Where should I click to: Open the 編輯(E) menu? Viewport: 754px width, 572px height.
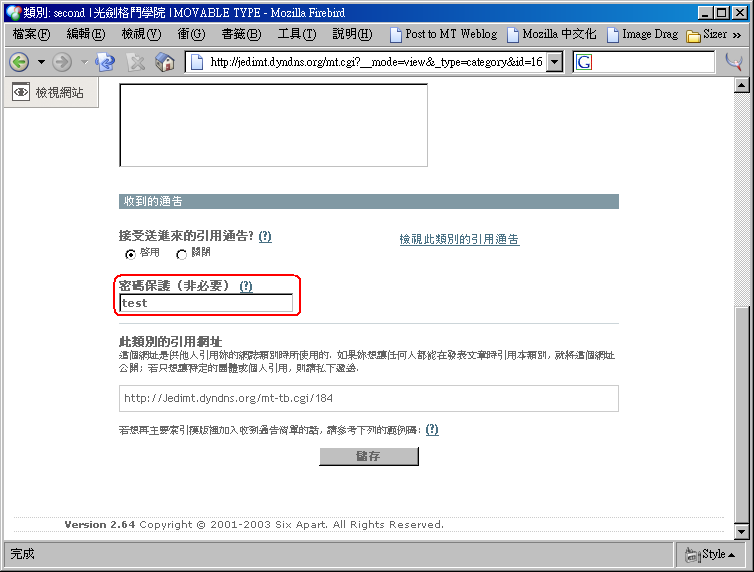(86, 34)
